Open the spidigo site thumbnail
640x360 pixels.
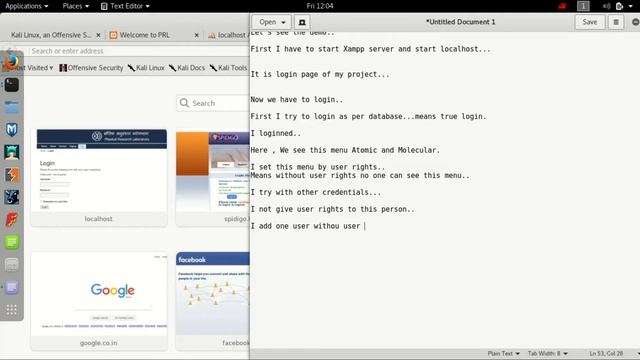click(213, 177)
